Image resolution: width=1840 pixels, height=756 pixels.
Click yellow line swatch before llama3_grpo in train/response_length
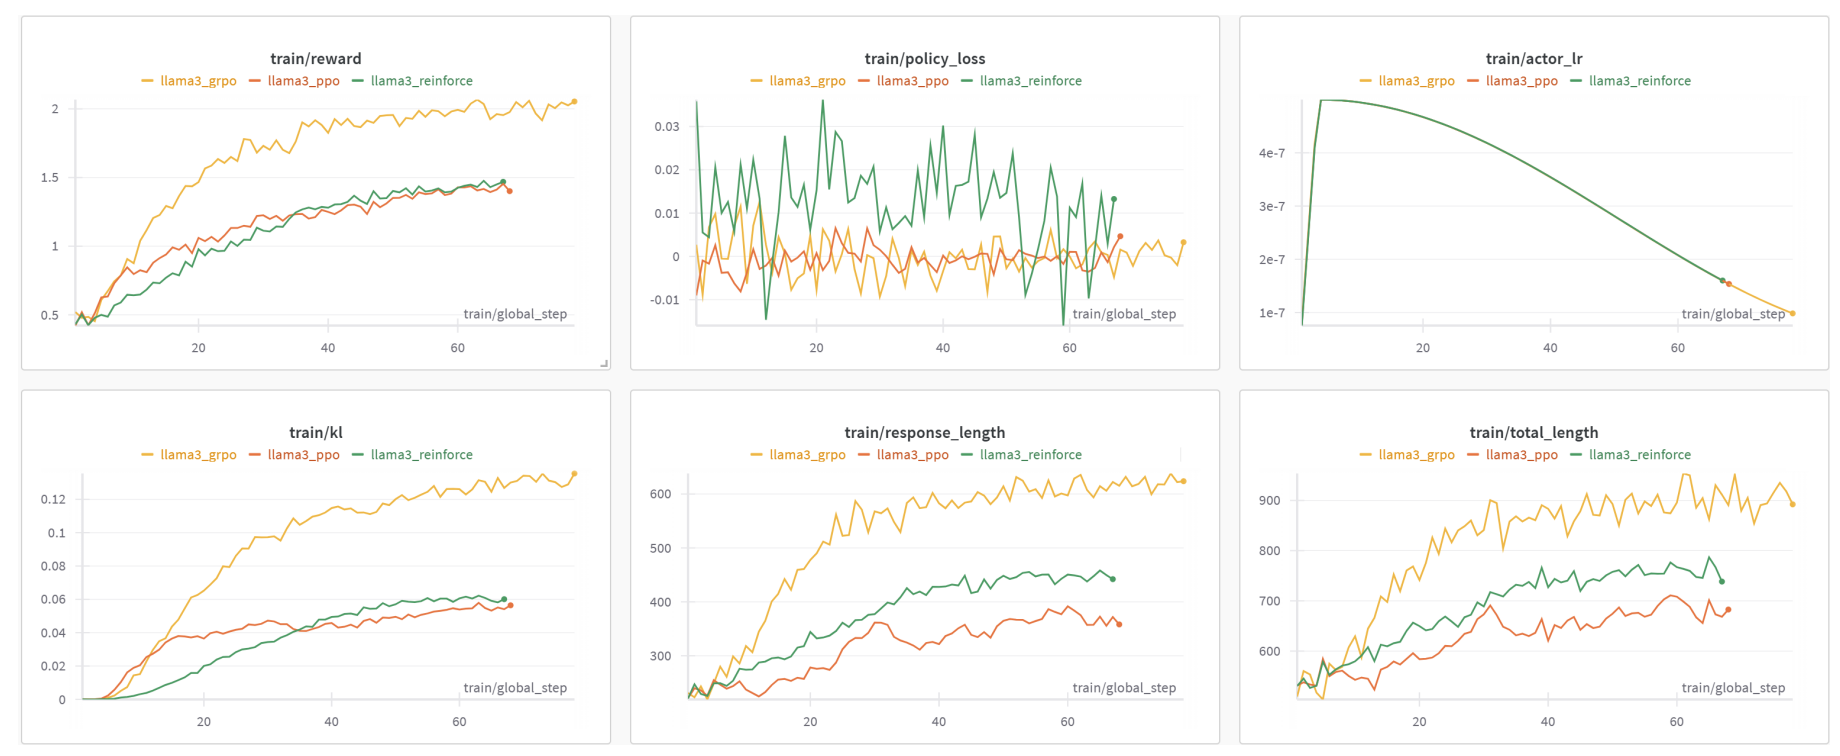(x=757, y=455)
